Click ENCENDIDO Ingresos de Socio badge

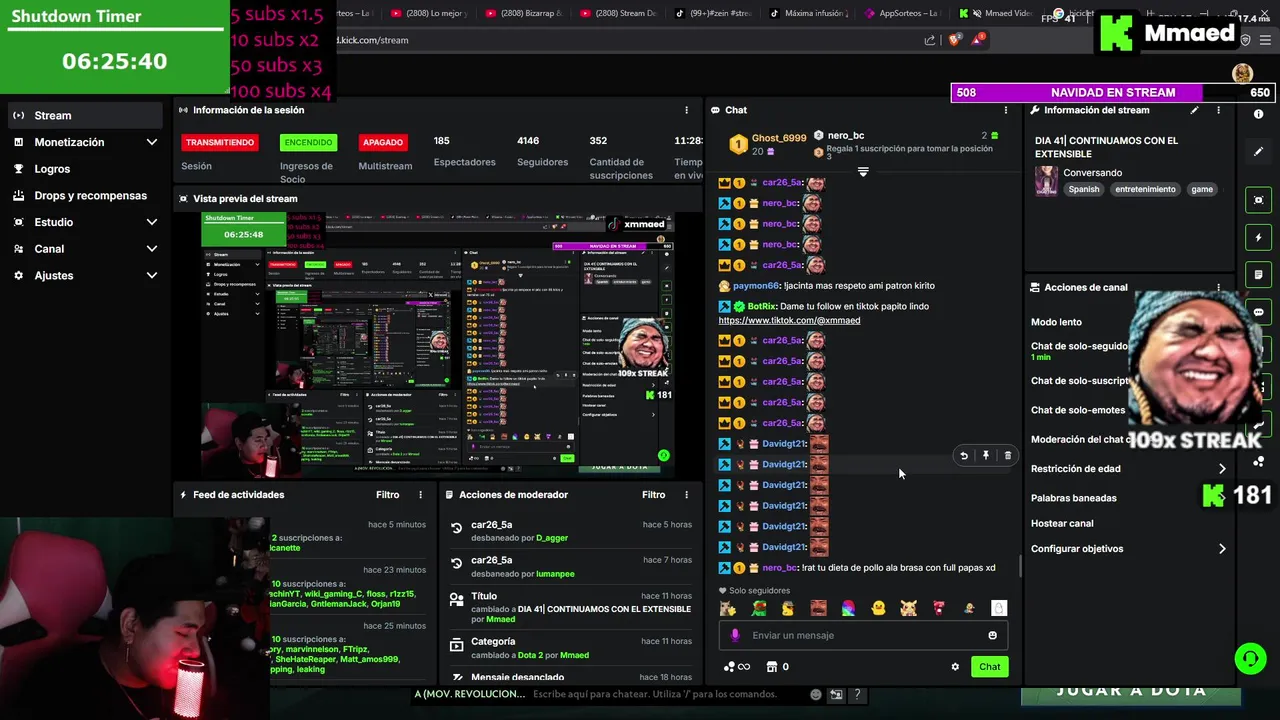click(x=308, y=142)
